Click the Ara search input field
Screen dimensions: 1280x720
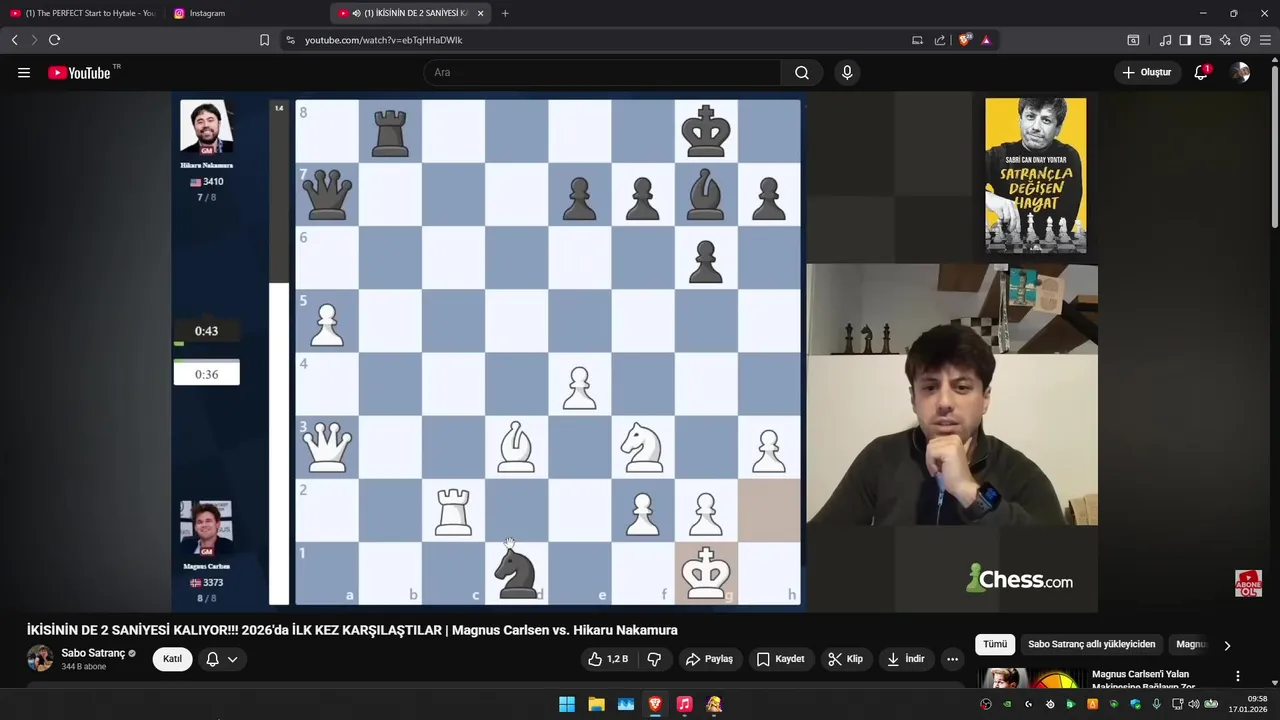coord(602,72)
